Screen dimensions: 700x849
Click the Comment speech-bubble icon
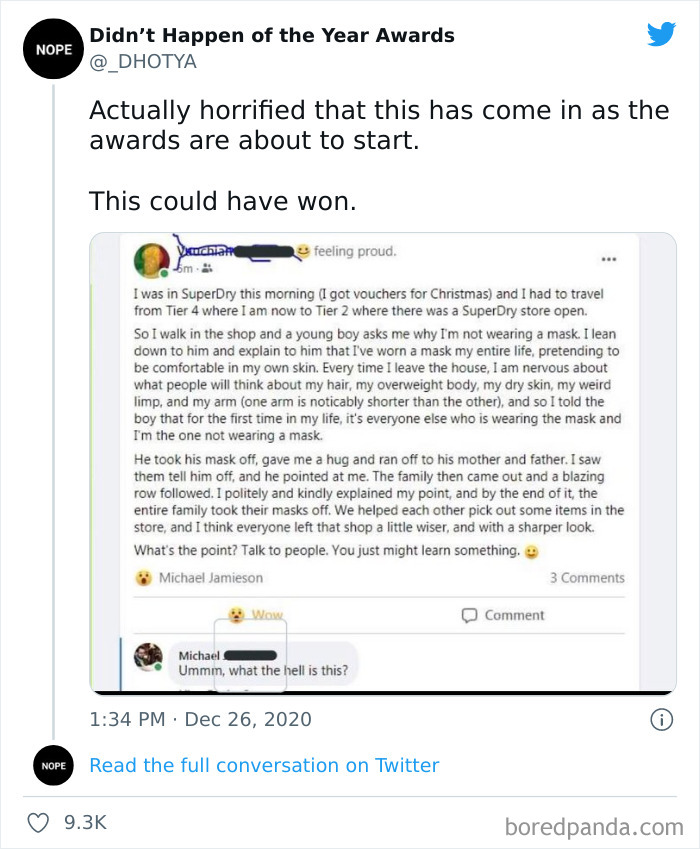tap(470, 615)
